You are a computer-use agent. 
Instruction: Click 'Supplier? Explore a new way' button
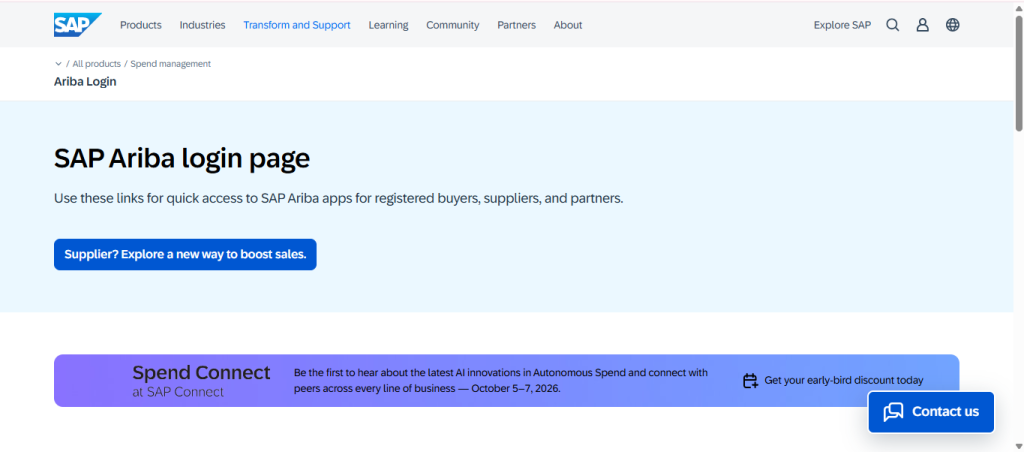point(185,255)
